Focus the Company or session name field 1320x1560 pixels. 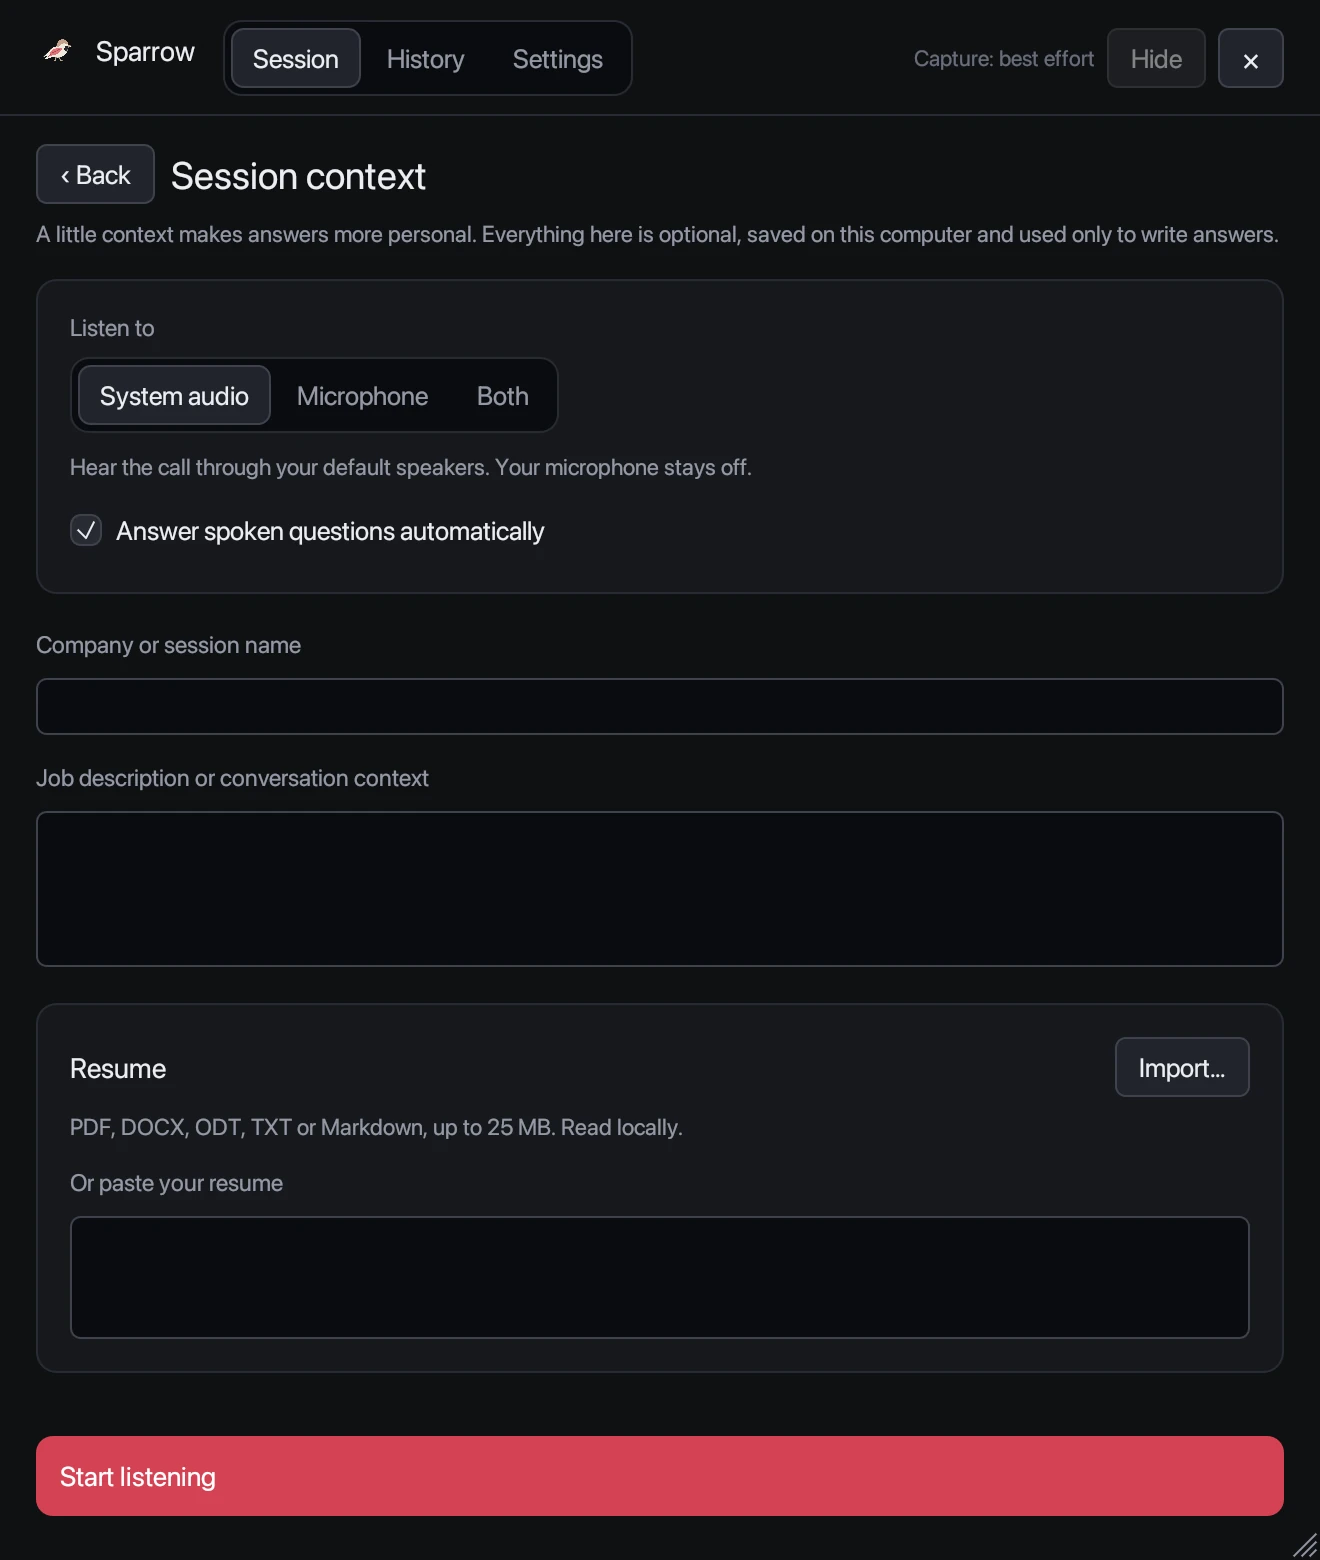pyautogui.click(x=660, y=707)
